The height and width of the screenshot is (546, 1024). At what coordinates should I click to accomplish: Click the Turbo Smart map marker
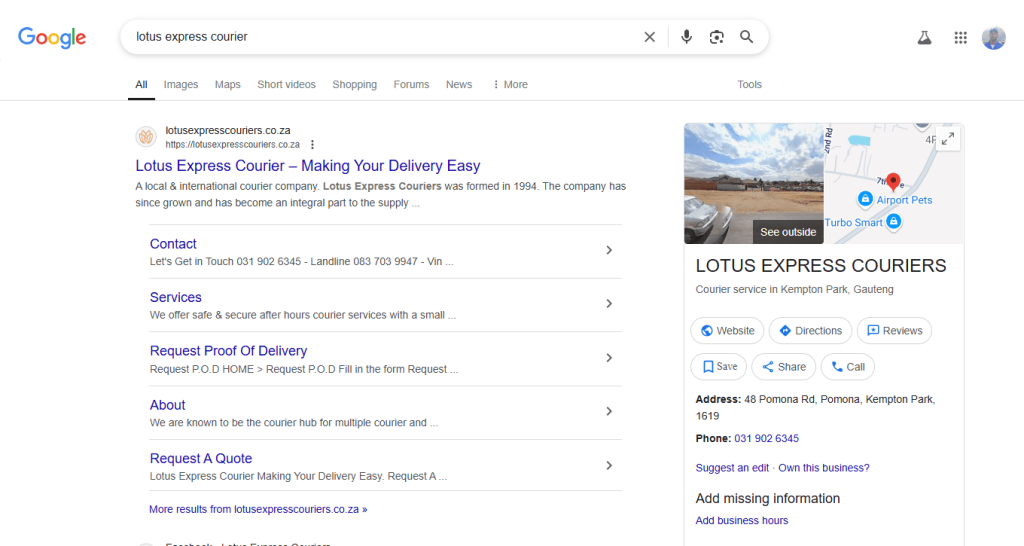coord(893,221)
